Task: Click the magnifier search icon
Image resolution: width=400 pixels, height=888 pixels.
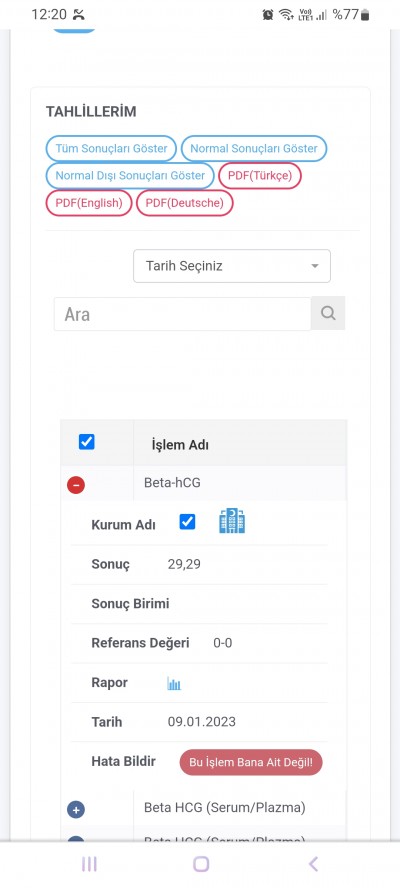Action: coord(328,313)
